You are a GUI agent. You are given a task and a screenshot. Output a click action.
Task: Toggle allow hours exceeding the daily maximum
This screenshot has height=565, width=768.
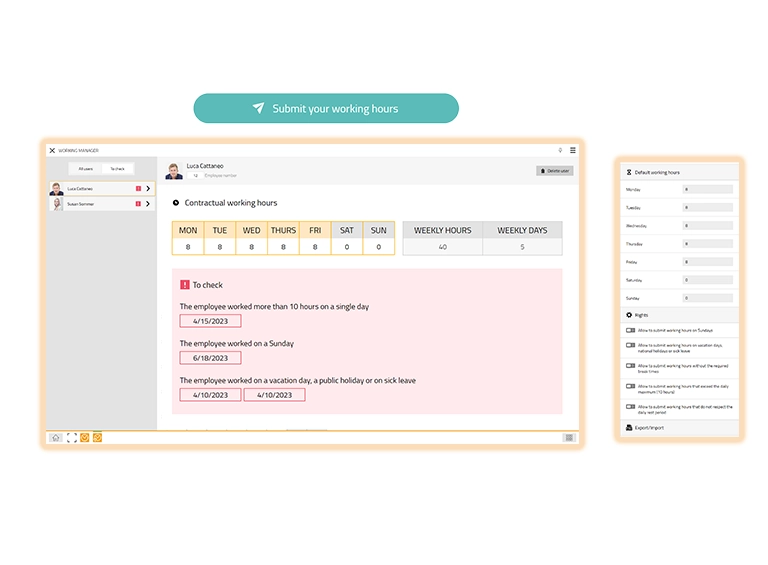[630, 386]
